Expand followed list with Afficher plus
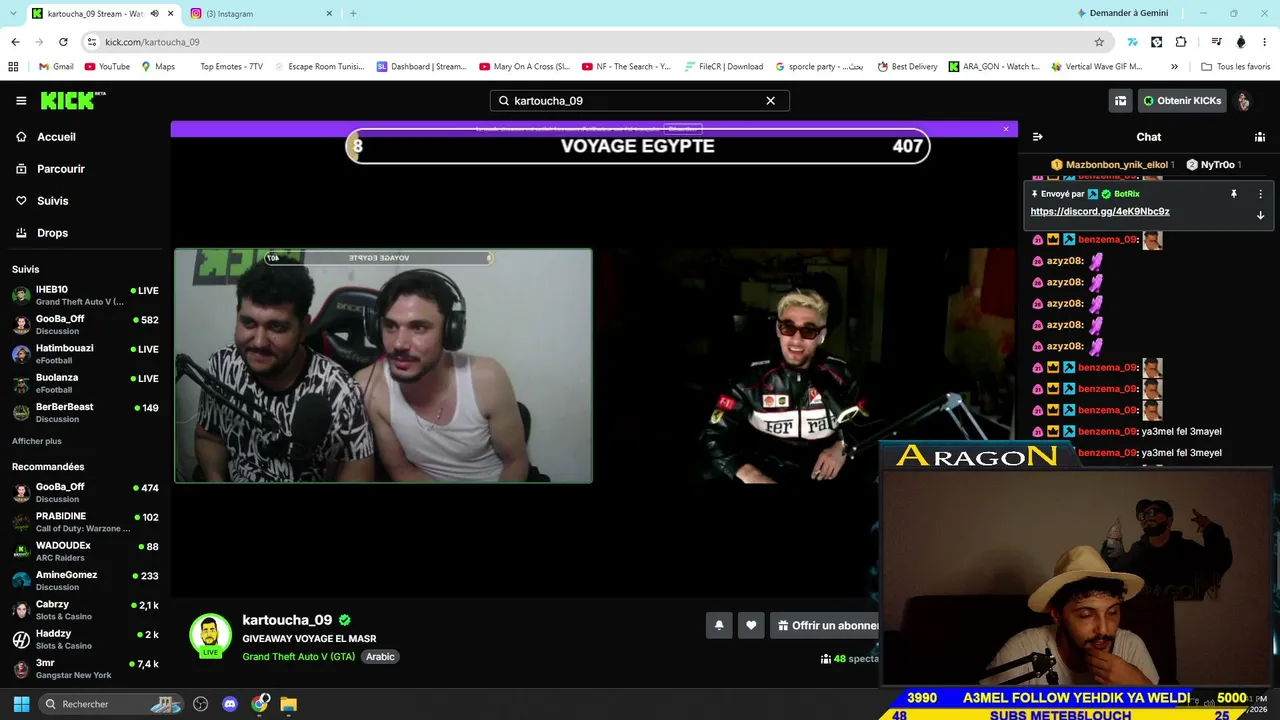Viewport: 1280px width, 720px height. click(x=37, y=441)
